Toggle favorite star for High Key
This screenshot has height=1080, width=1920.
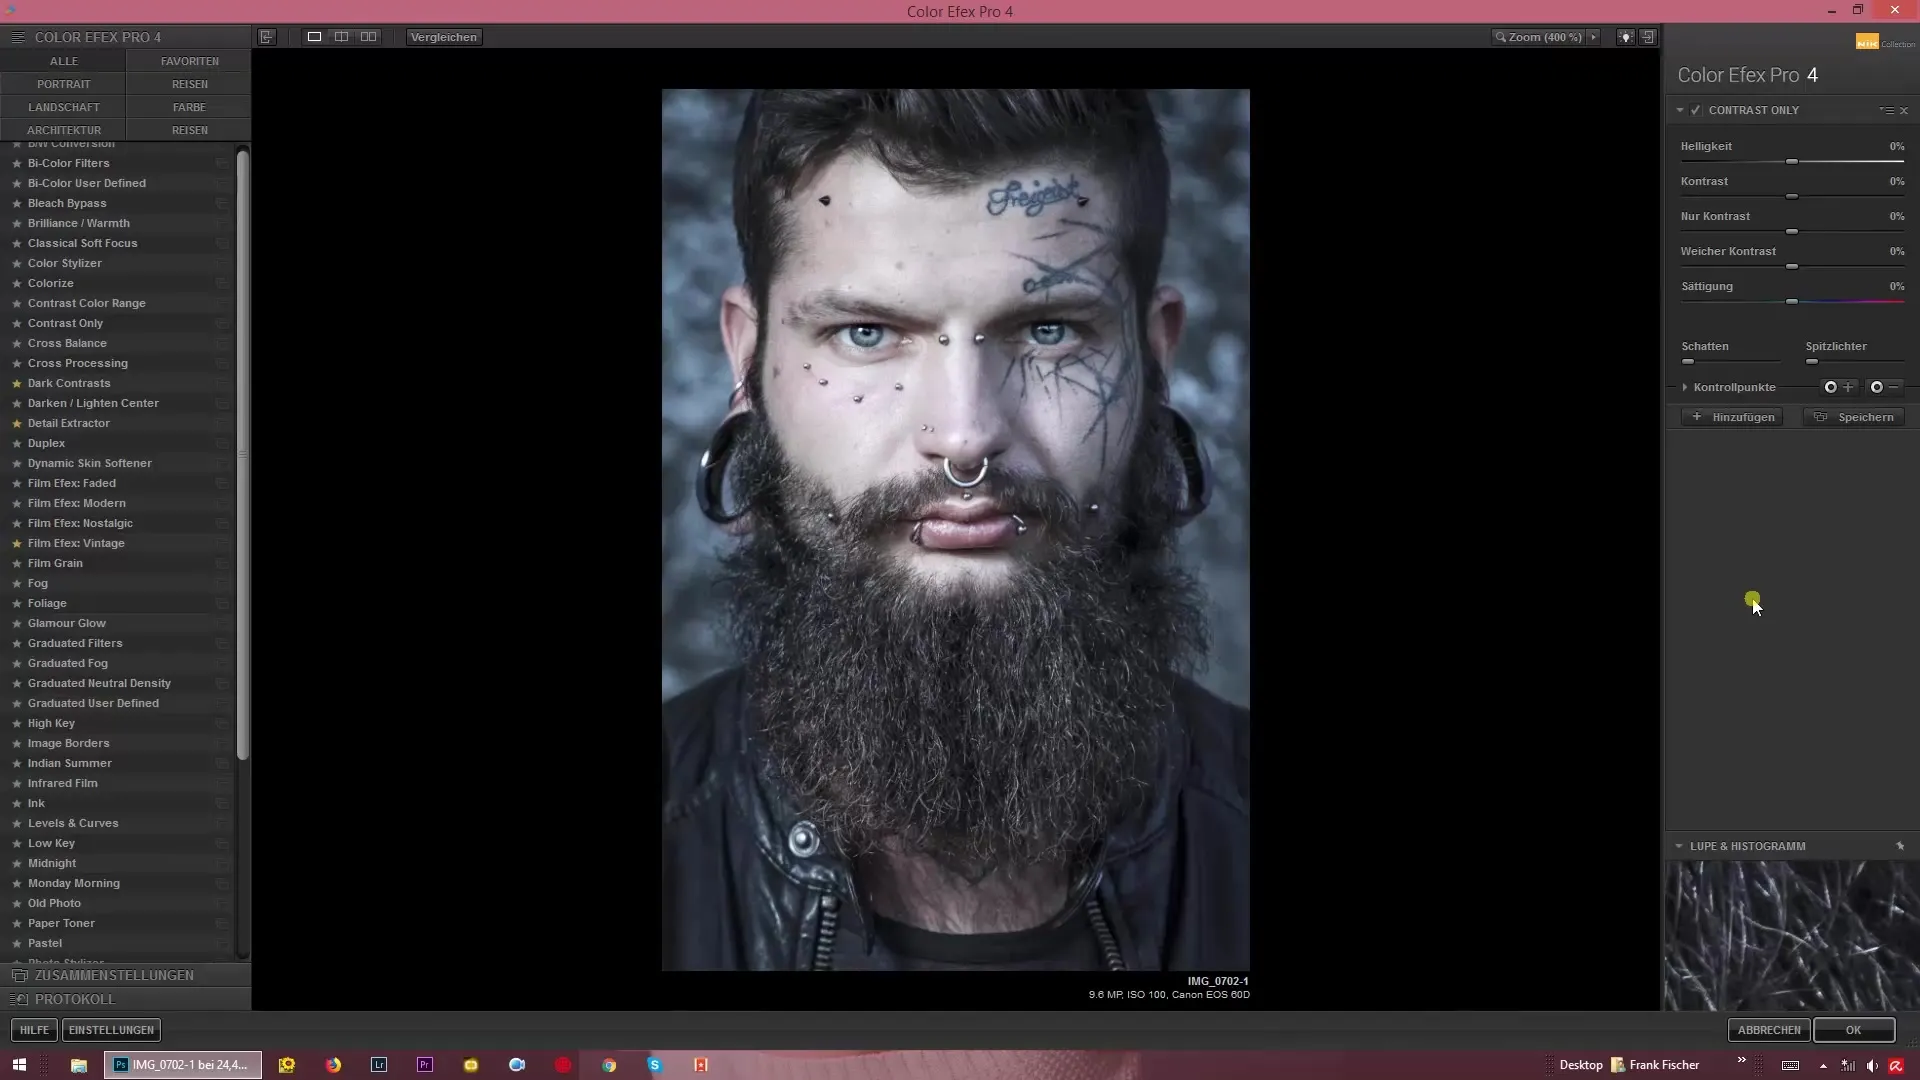pos(17,724)
